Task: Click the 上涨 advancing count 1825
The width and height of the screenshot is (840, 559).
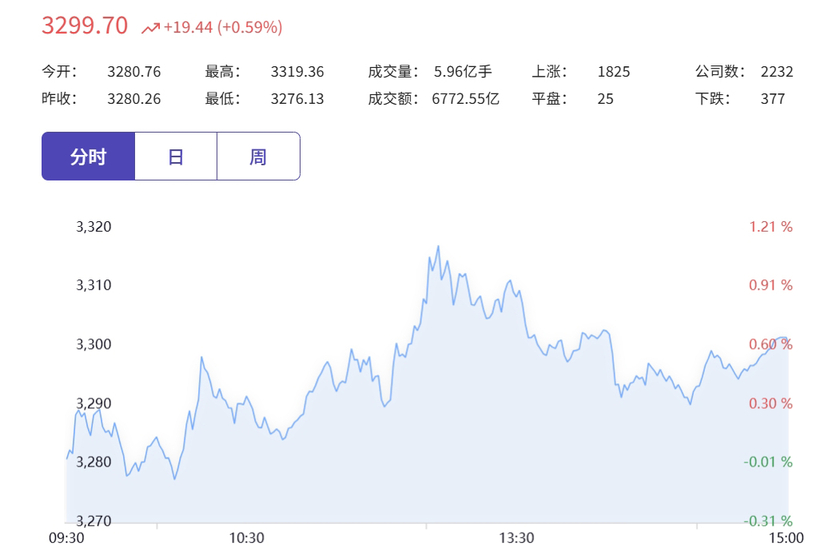Action: [x=614, y=71]
